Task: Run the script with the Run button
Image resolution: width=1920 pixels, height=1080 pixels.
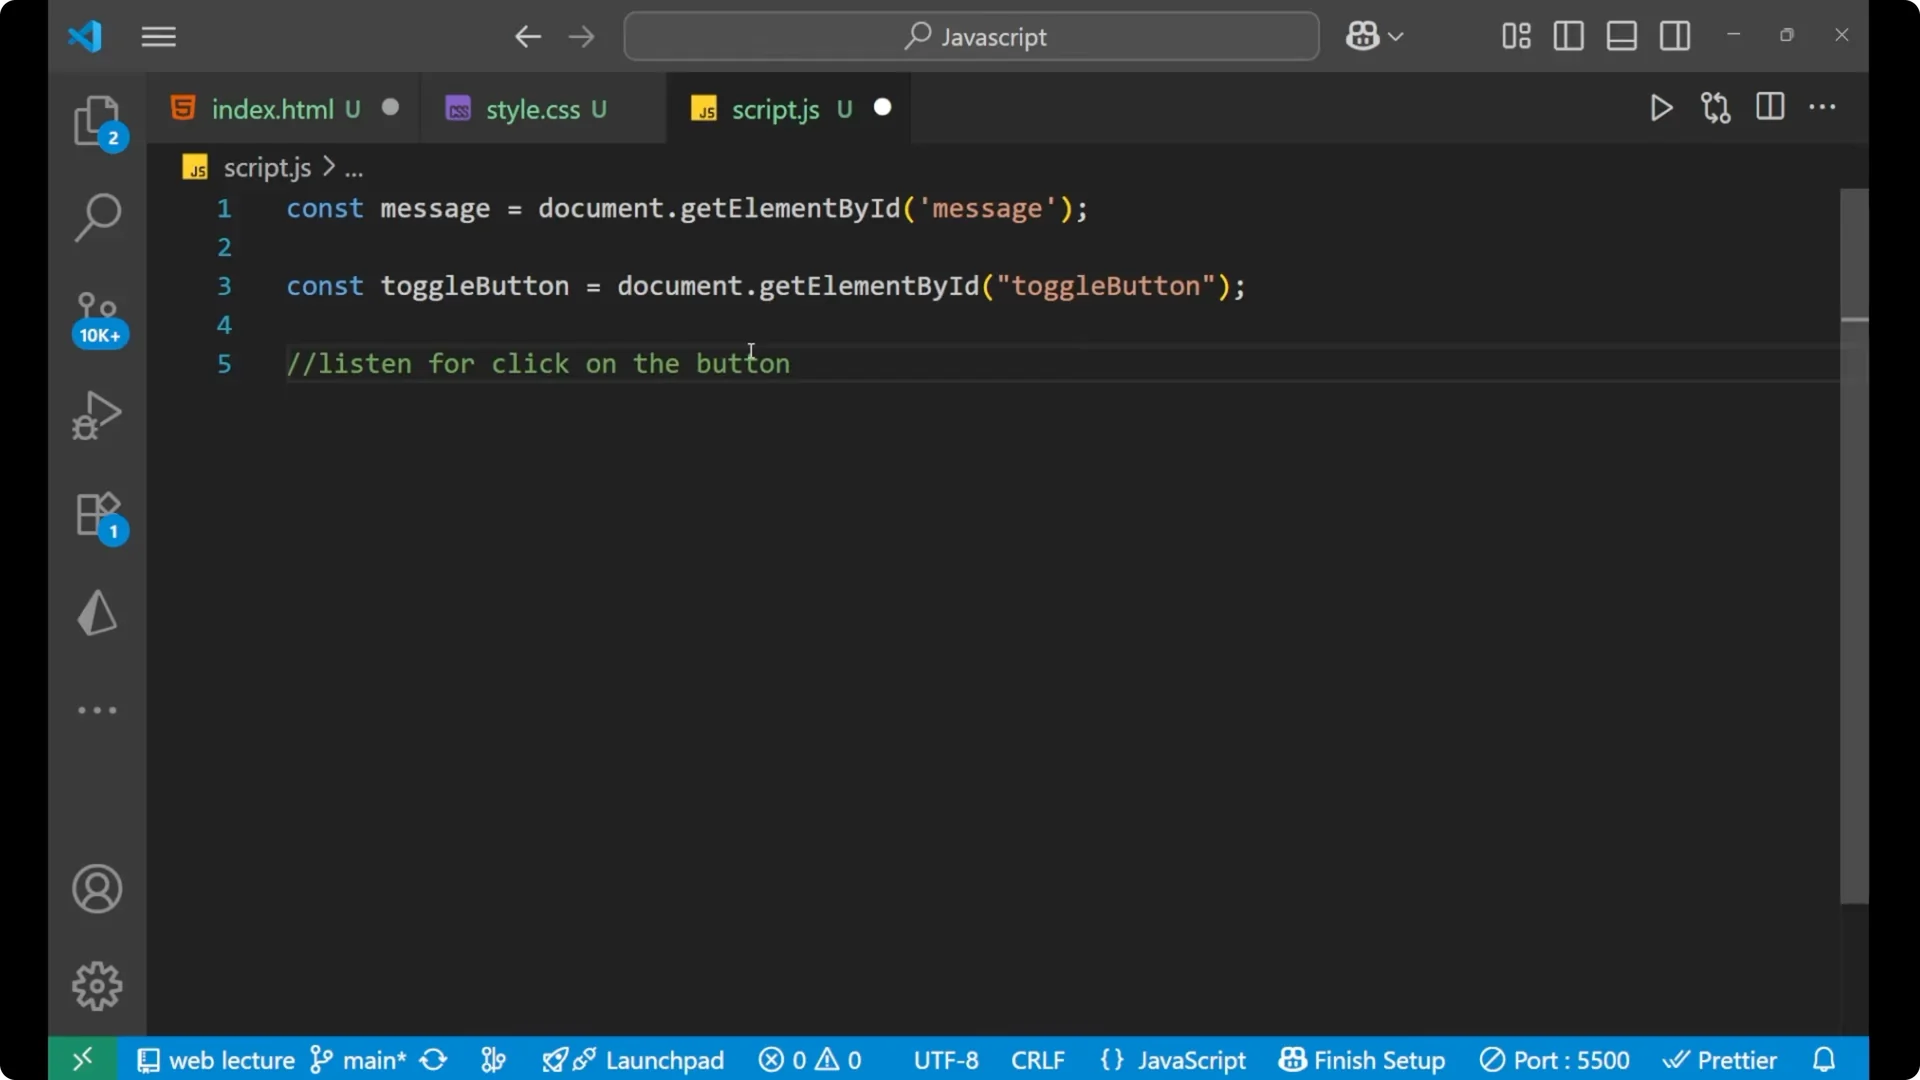Action: coord(1662,108)
